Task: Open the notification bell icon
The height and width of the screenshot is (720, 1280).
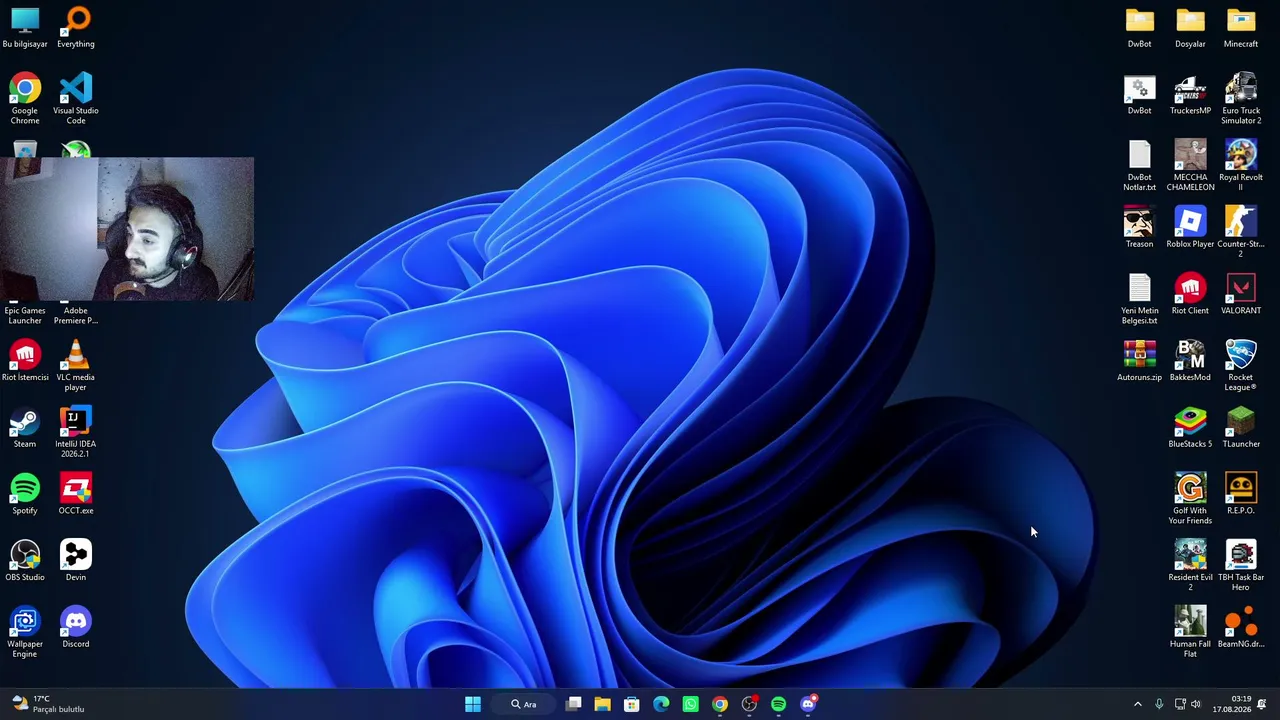Action: coord(1262,704)
